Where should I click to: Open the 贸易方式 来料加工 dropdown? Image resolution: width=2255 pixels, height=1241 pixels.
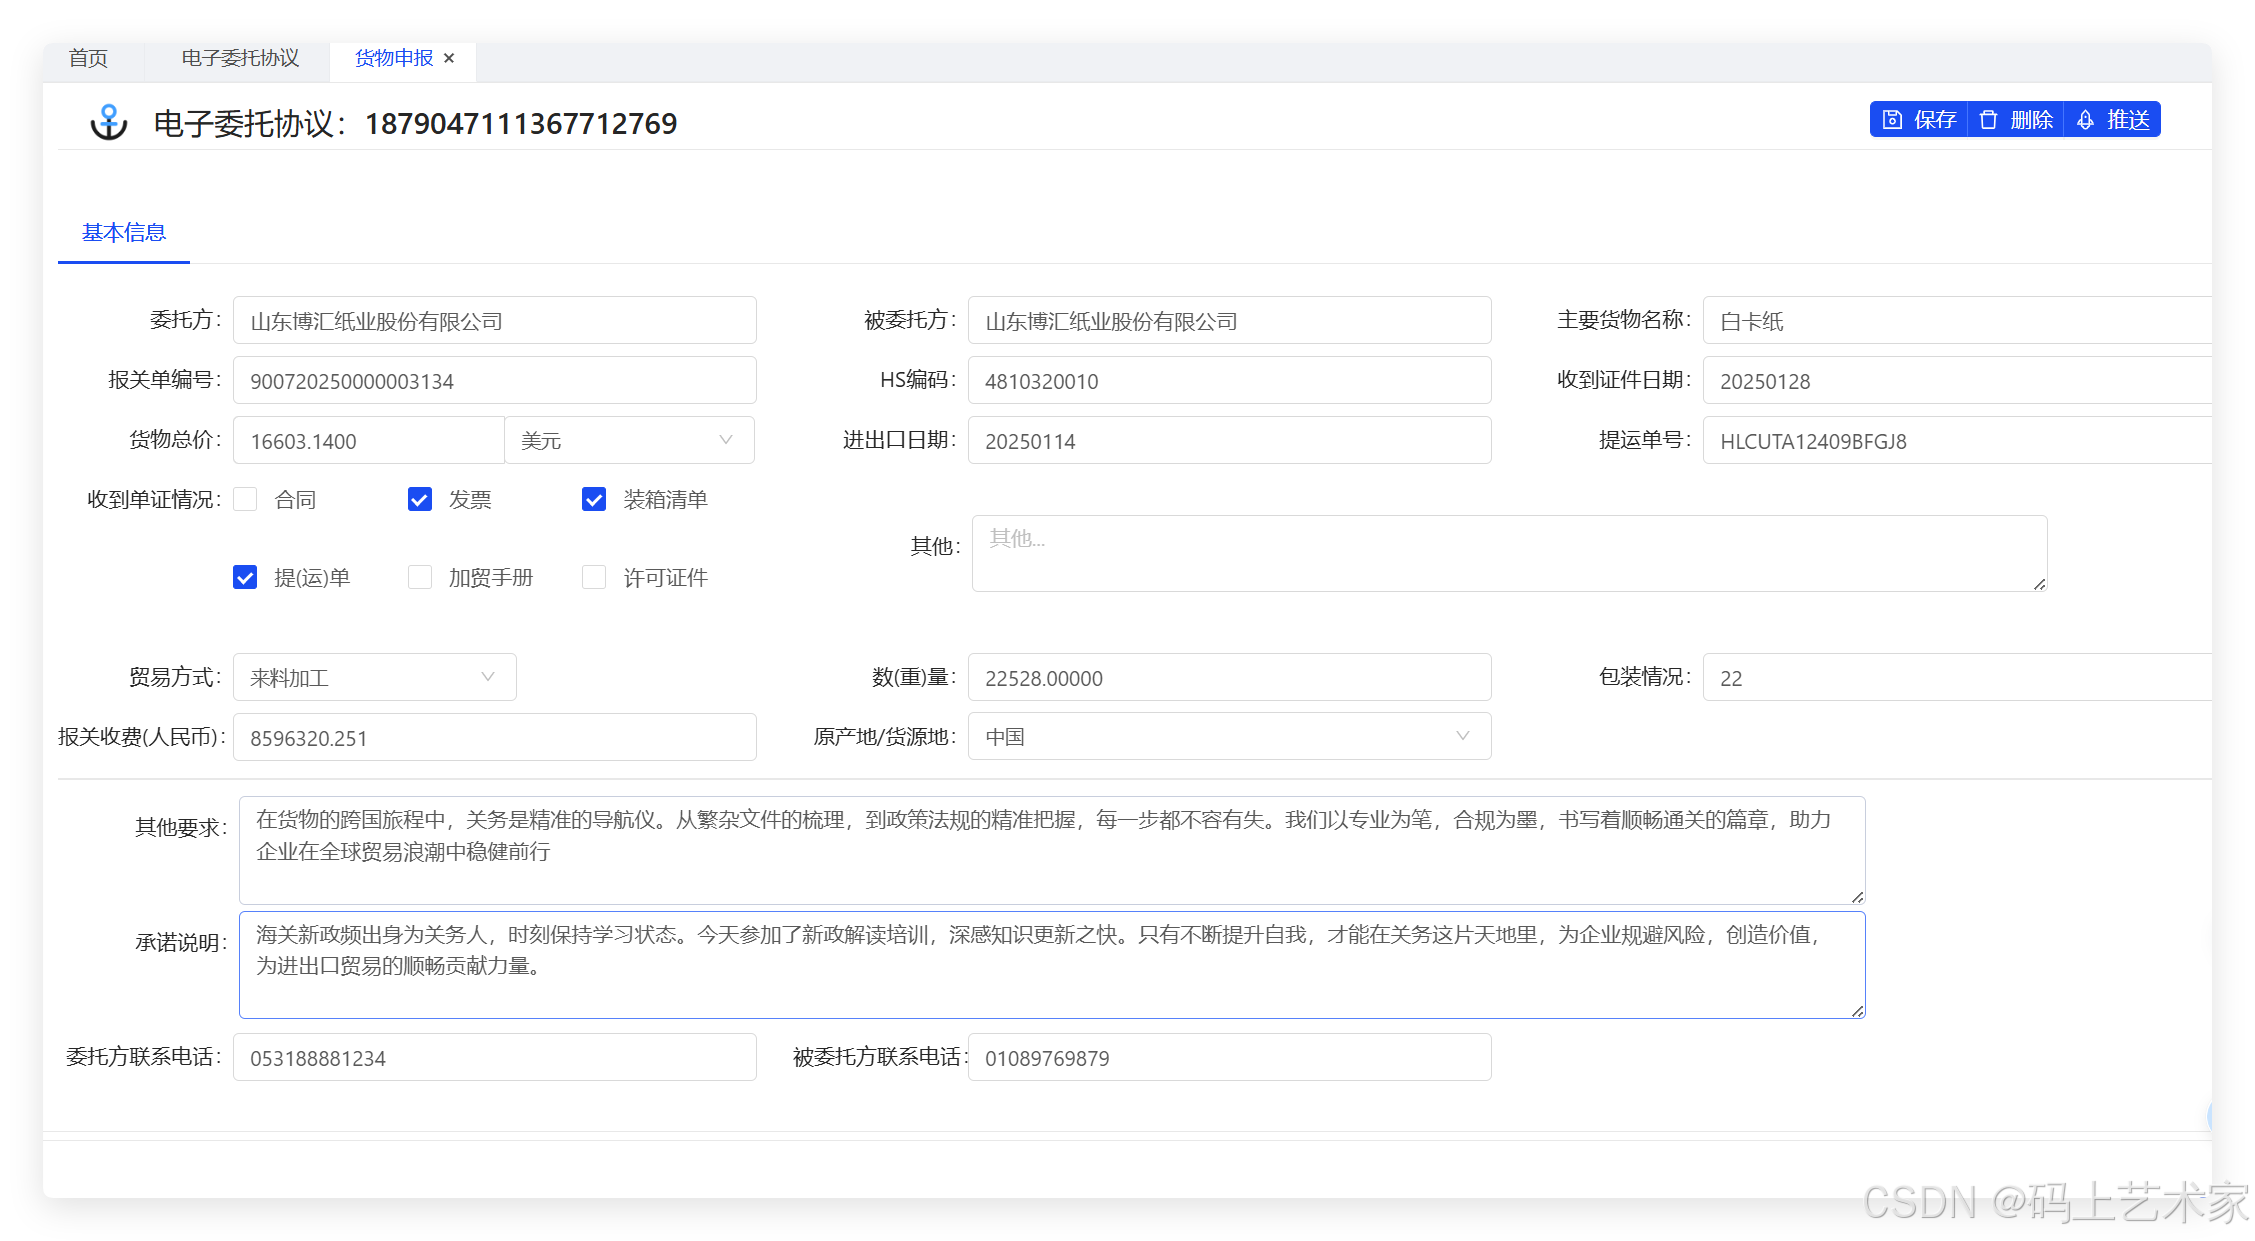point(375,677)
